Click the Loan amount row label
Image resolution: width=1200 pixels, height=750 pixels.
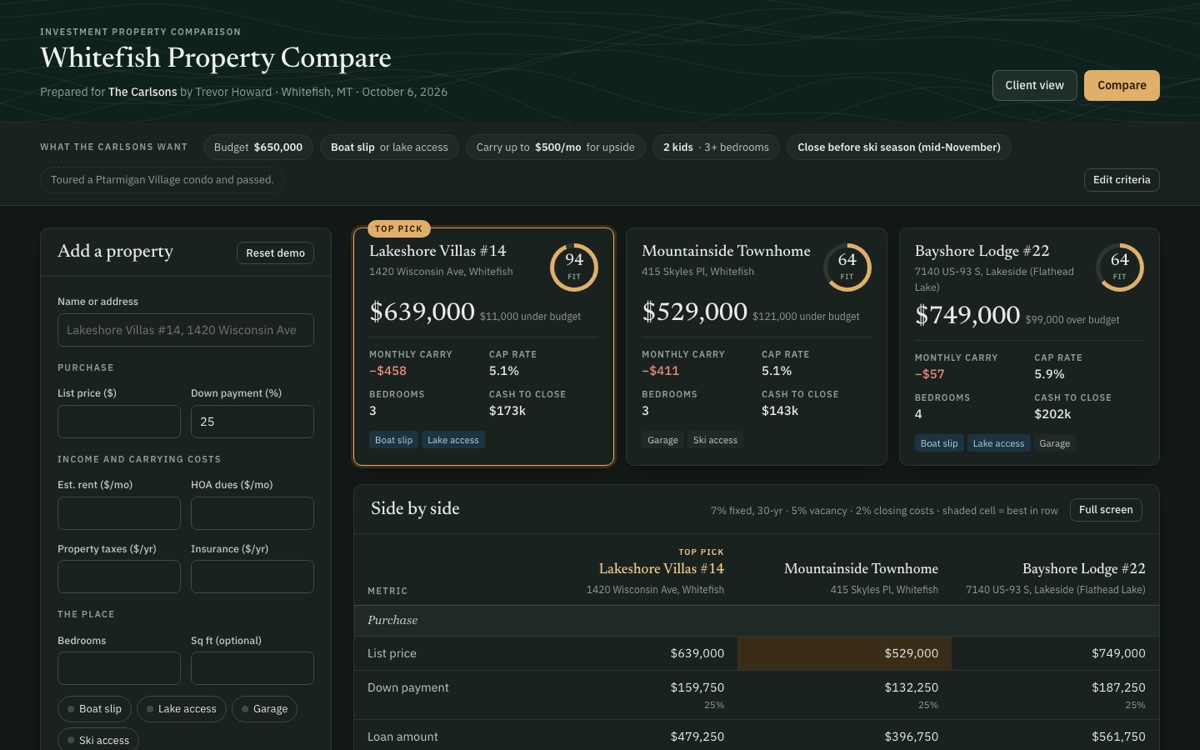tap(403, 737)
